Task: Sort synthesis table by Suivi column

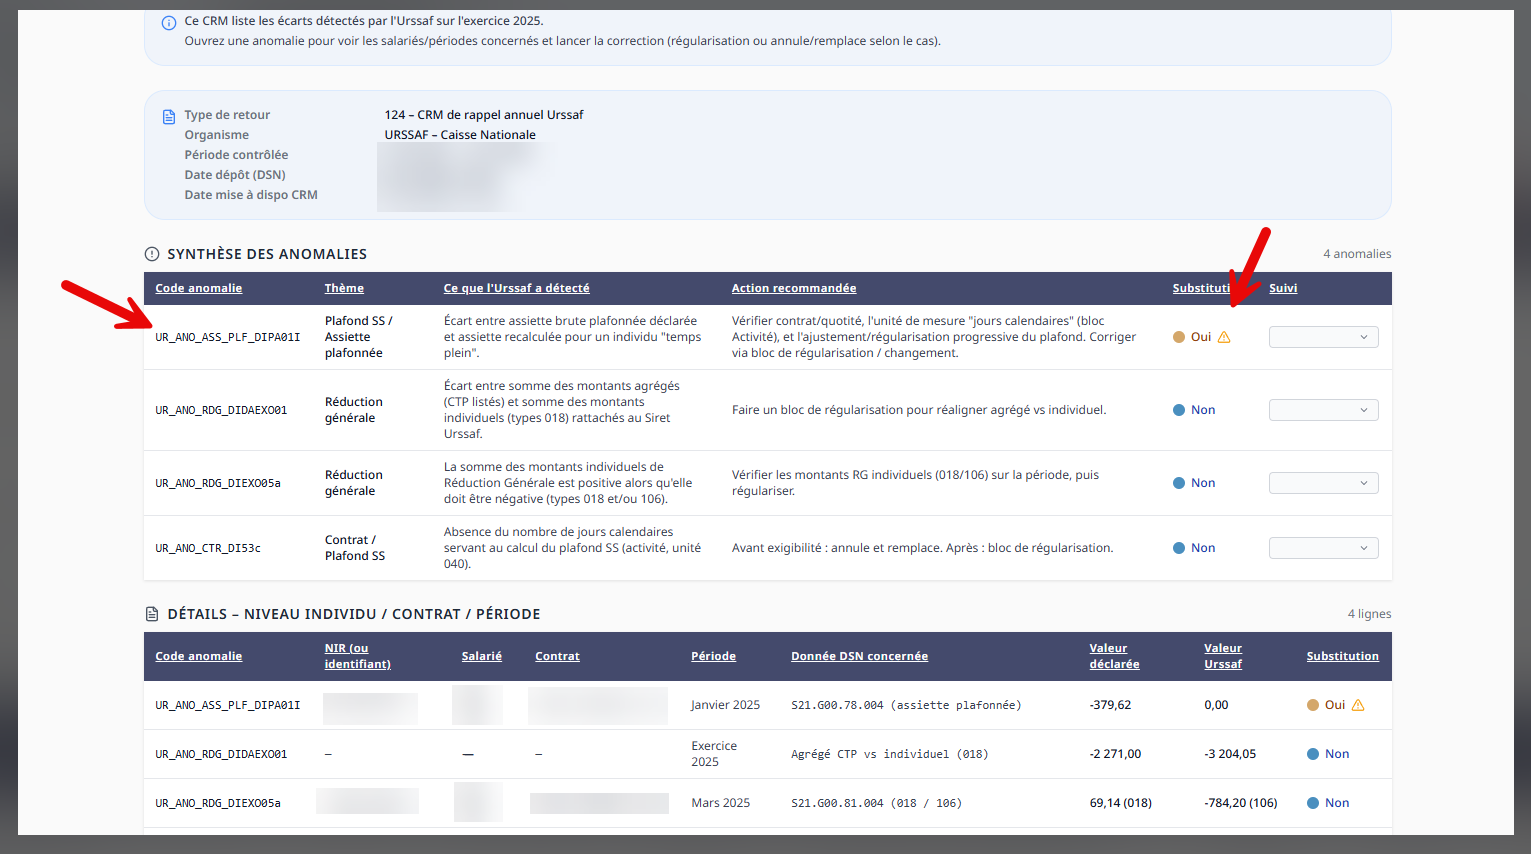Action: coord(1283,288)
